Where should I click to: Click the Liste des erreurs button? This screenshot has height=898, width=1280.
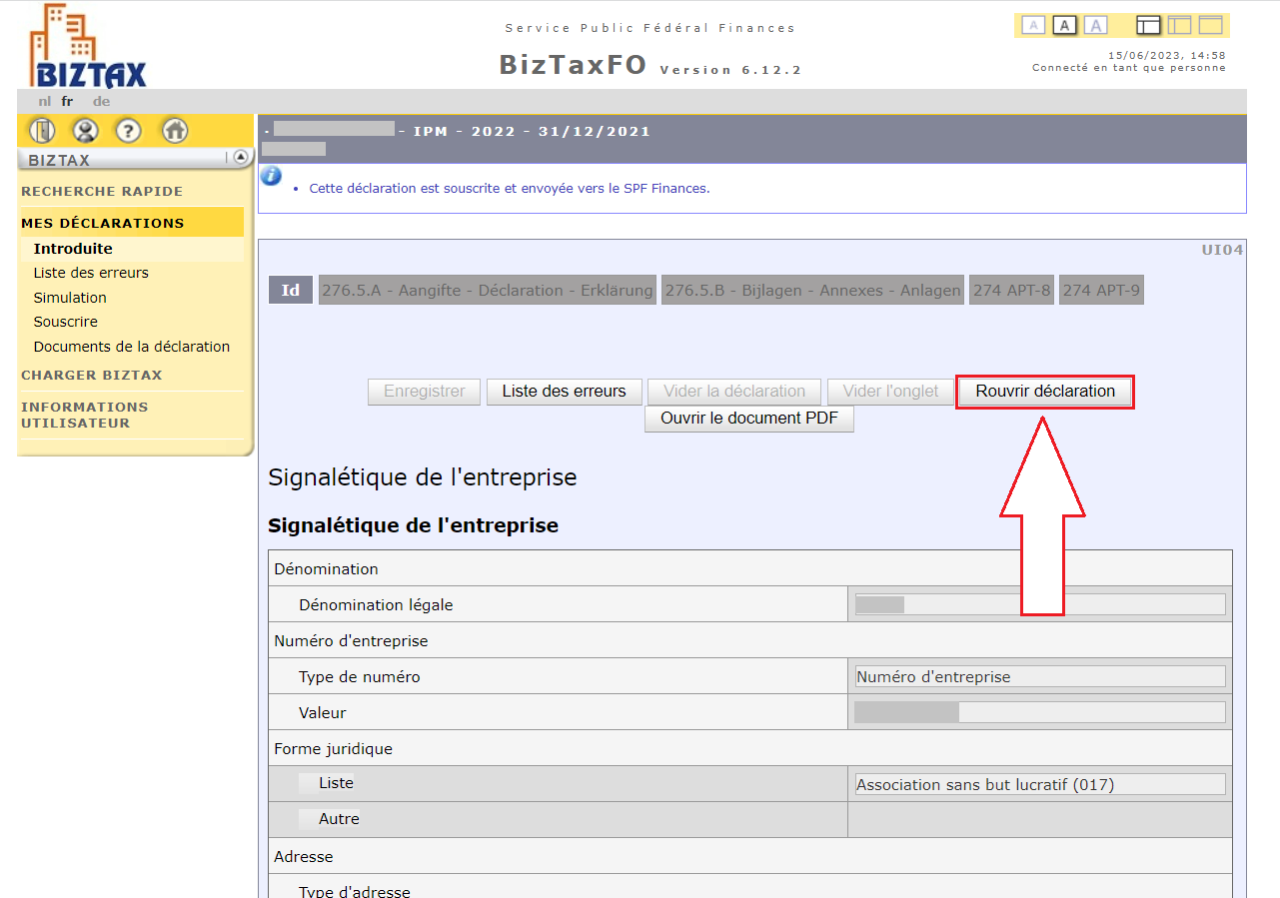[x=564, y=391]
